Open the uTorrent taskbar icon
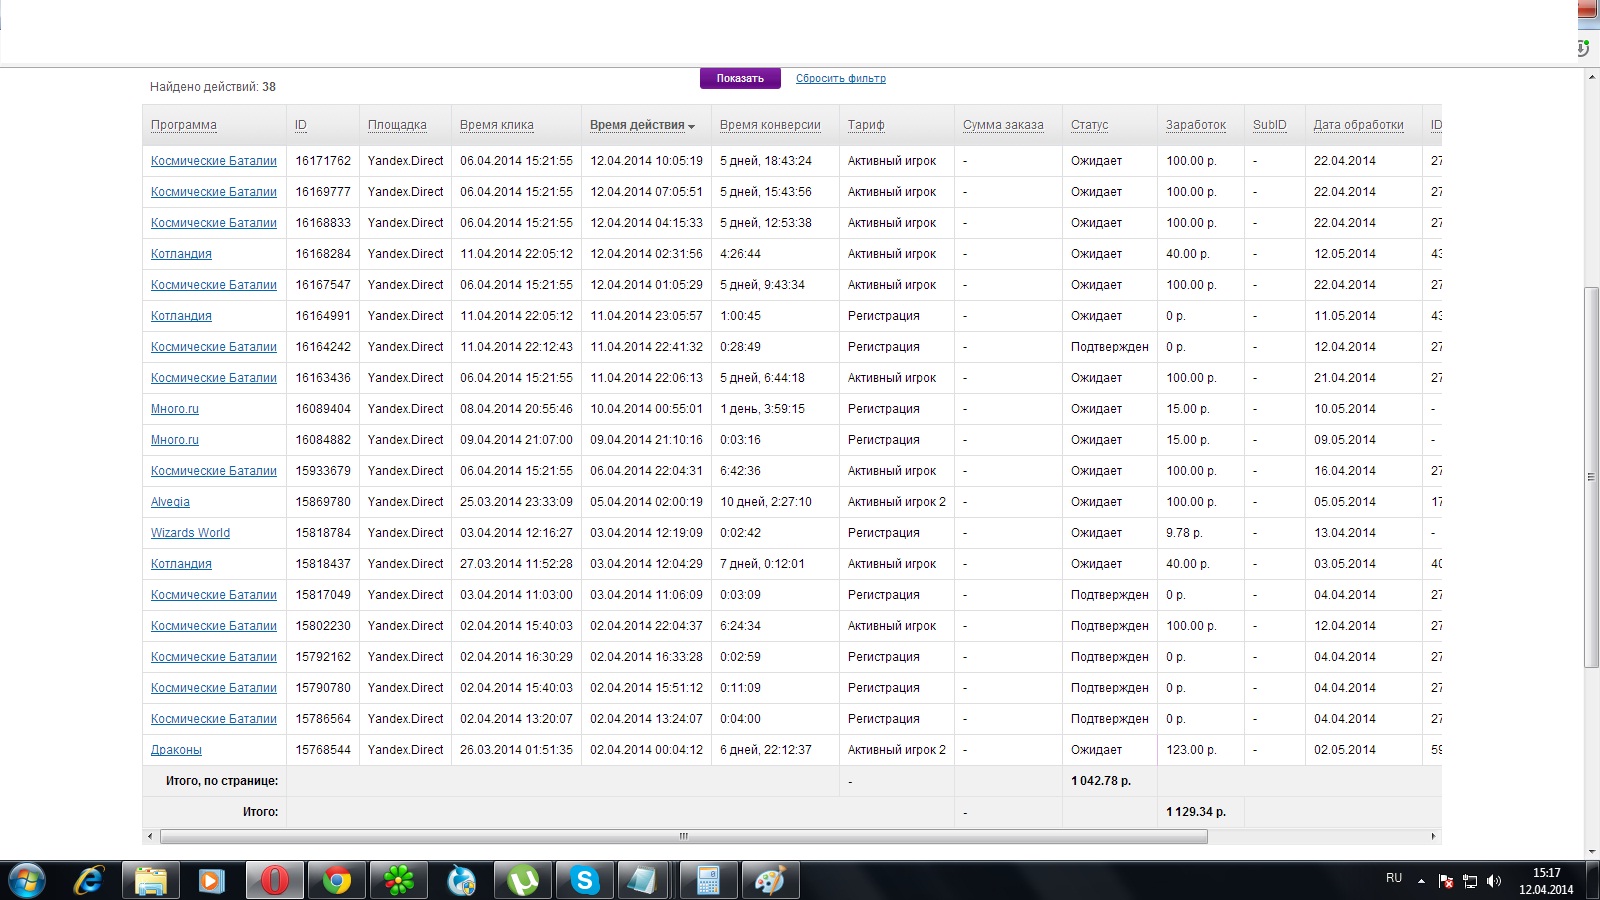Image resolution: width=1600 pixels, height=900 pixels. pyautogui.click(x=522, y=881)
